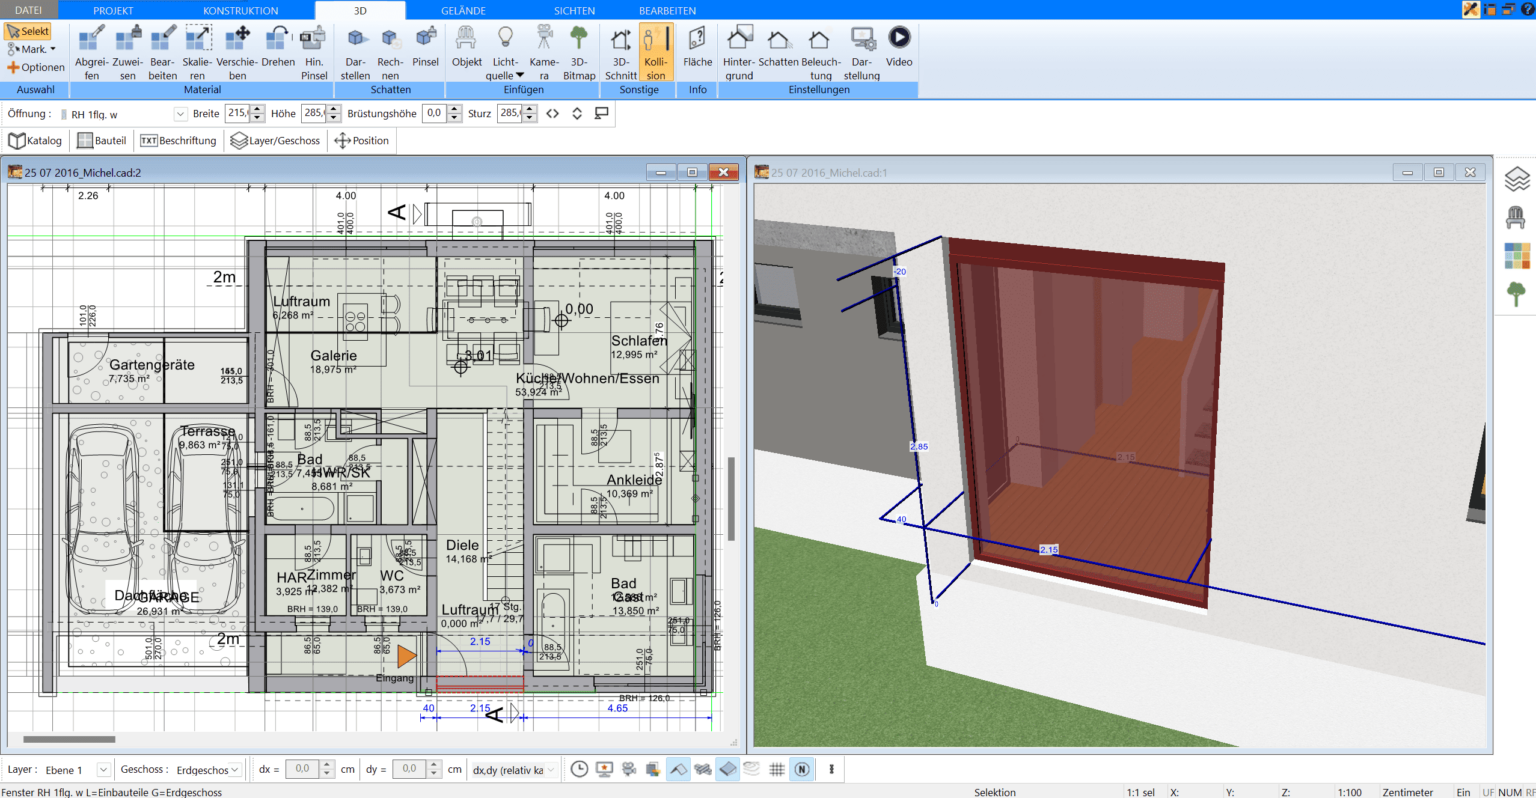Start the Video tool

(899, 46)
